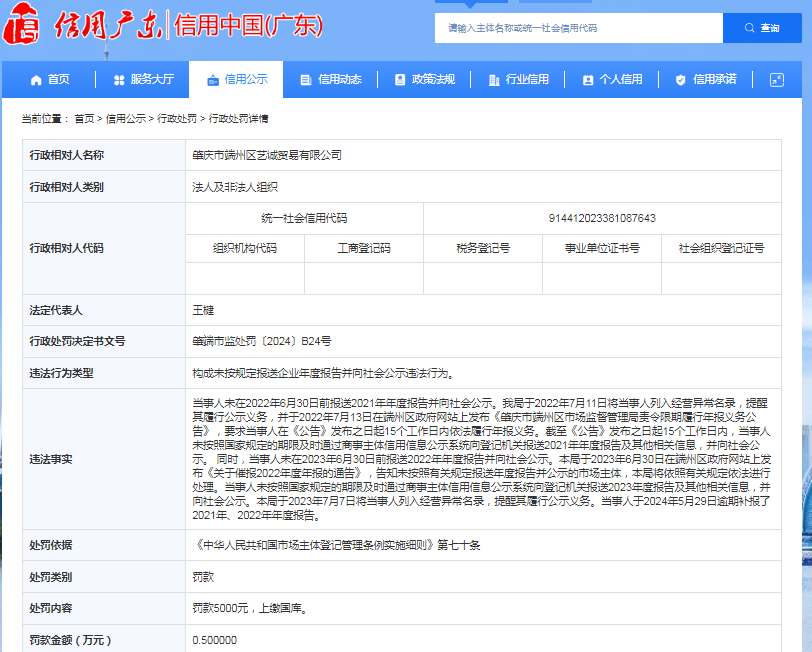812x652 pixels.
Task: Open the 信用承诺 nav menu item
Action: click(706, 79)
